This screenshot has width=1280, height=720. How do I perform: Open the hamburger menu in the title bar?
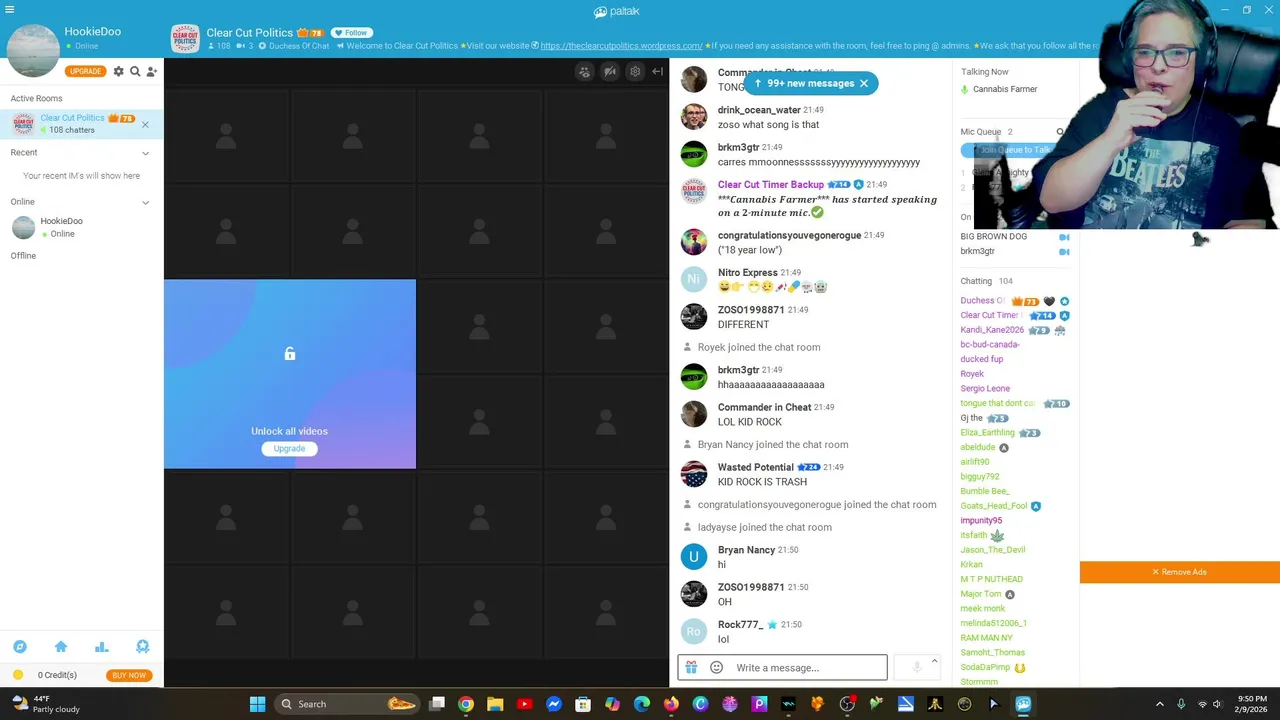9,10
